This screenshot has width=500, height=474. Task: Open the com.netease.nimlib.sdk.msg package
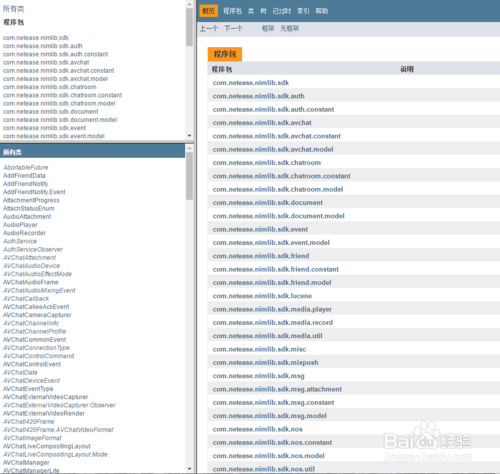coord(259,376)
